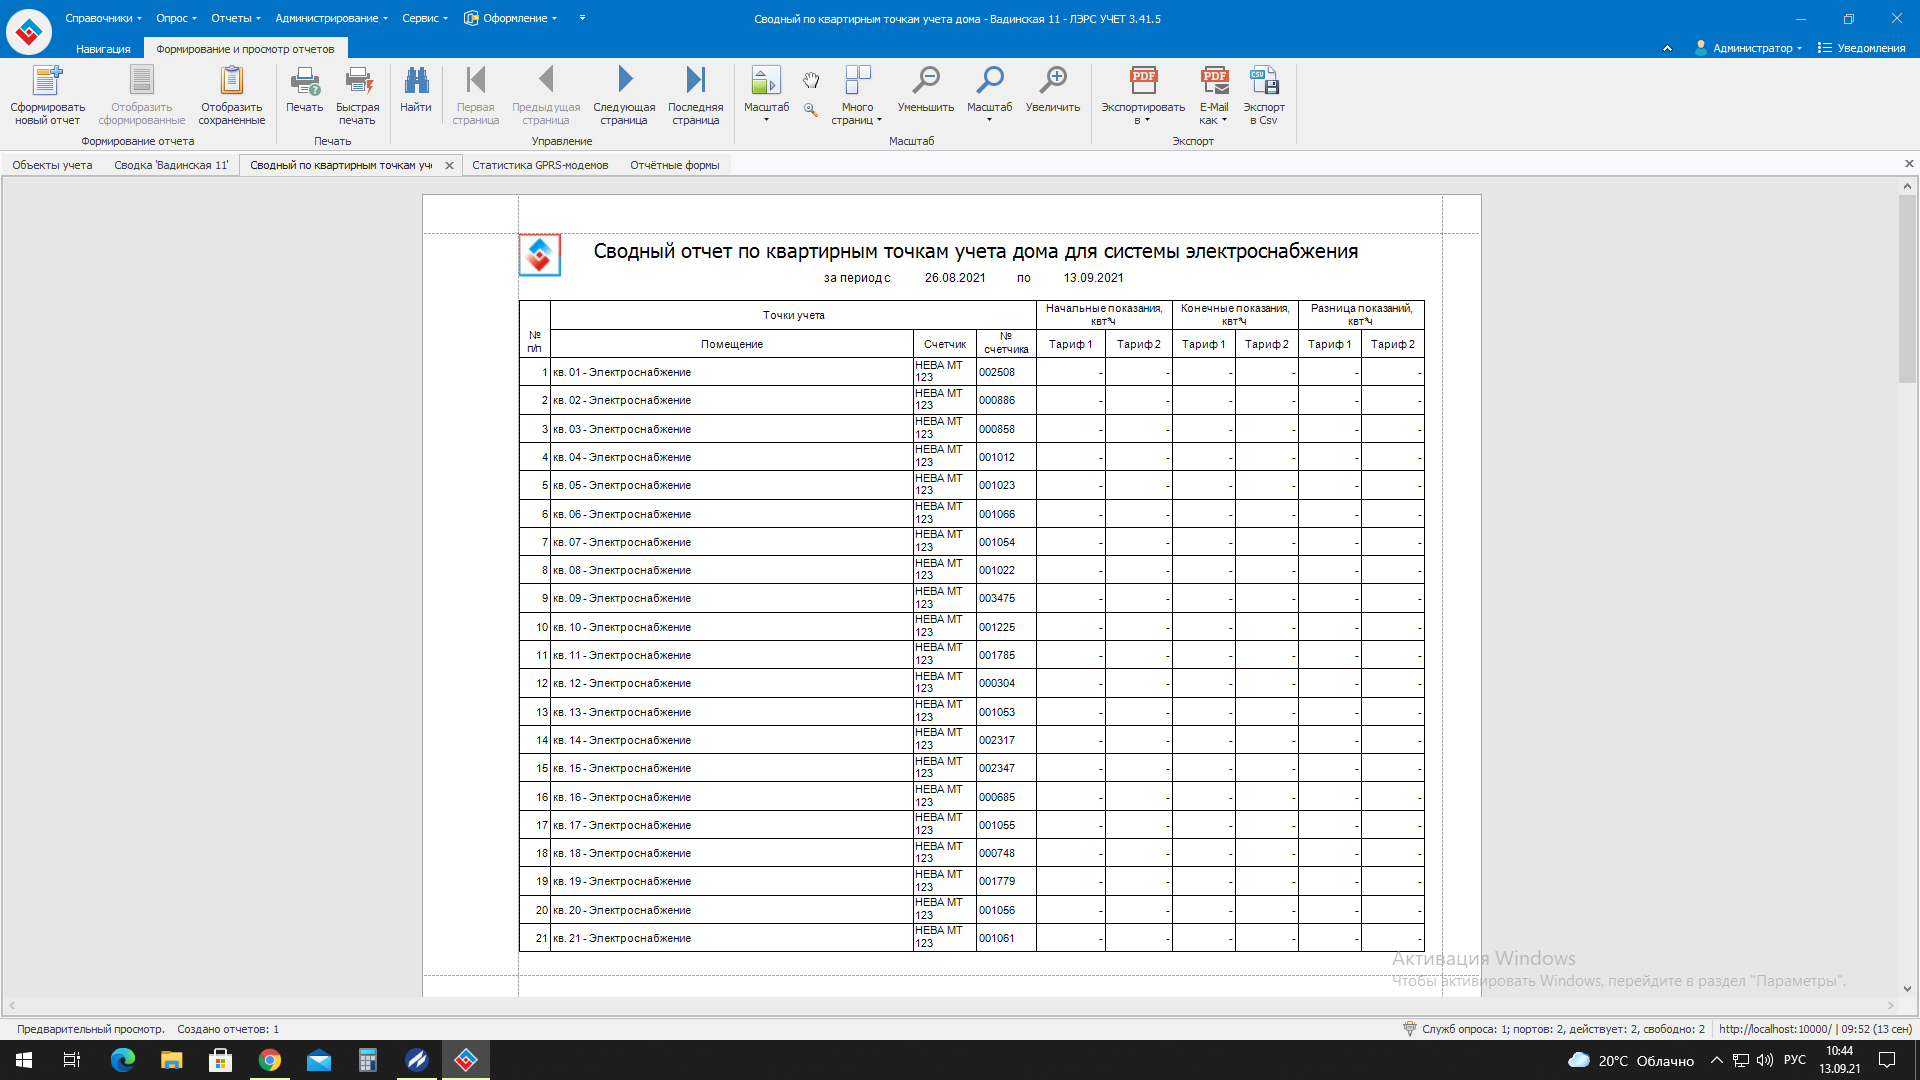The image size is (1920, 1080).
Task: Switch to Объекты учета tab
Action: [52, 165]
